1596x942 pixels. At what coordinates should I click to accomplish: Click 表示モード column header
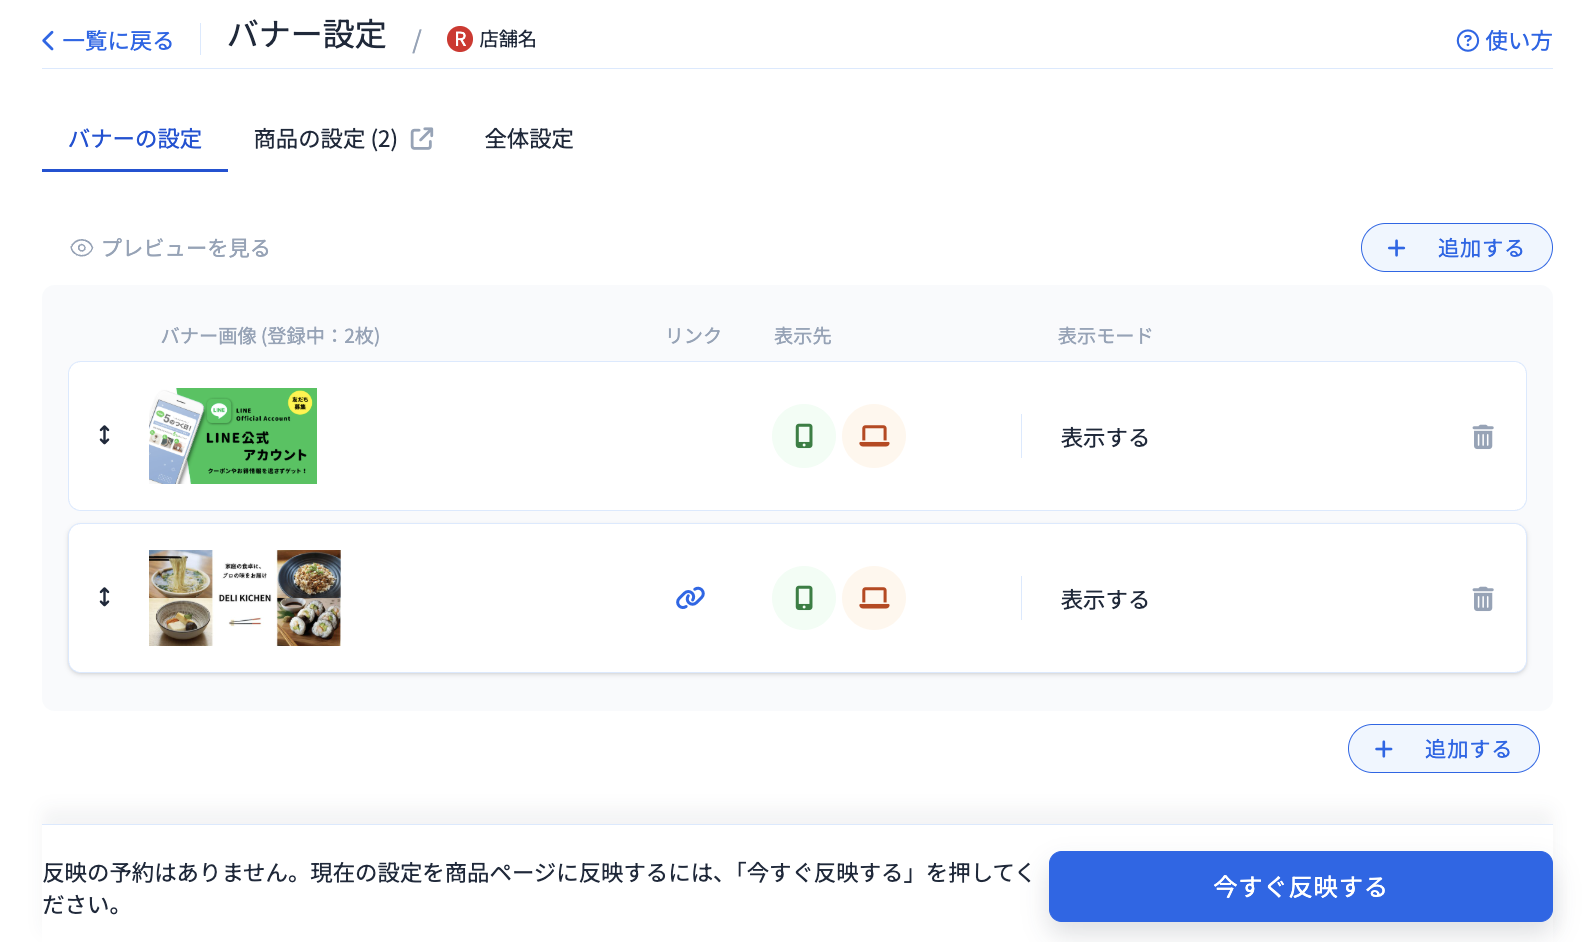tap(1105, 336)
